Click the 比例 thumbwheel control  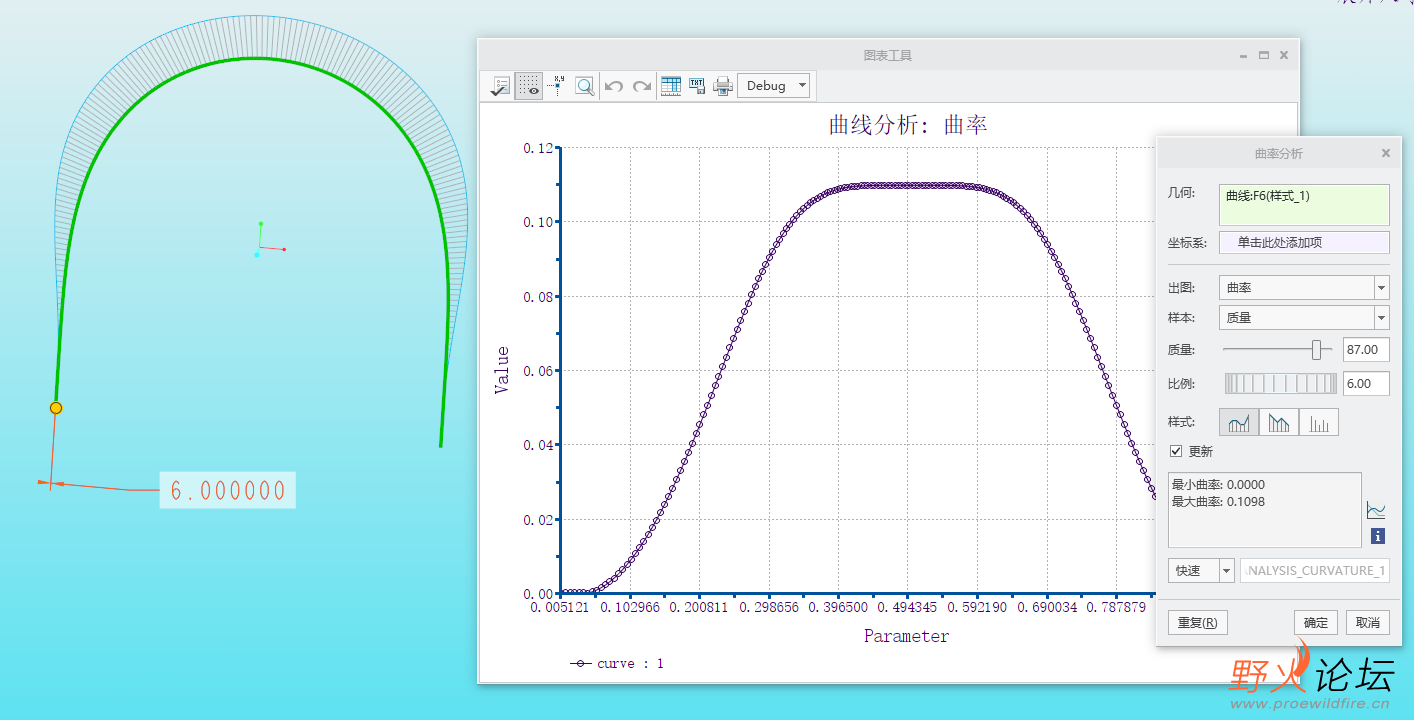tap(1281, 383)
